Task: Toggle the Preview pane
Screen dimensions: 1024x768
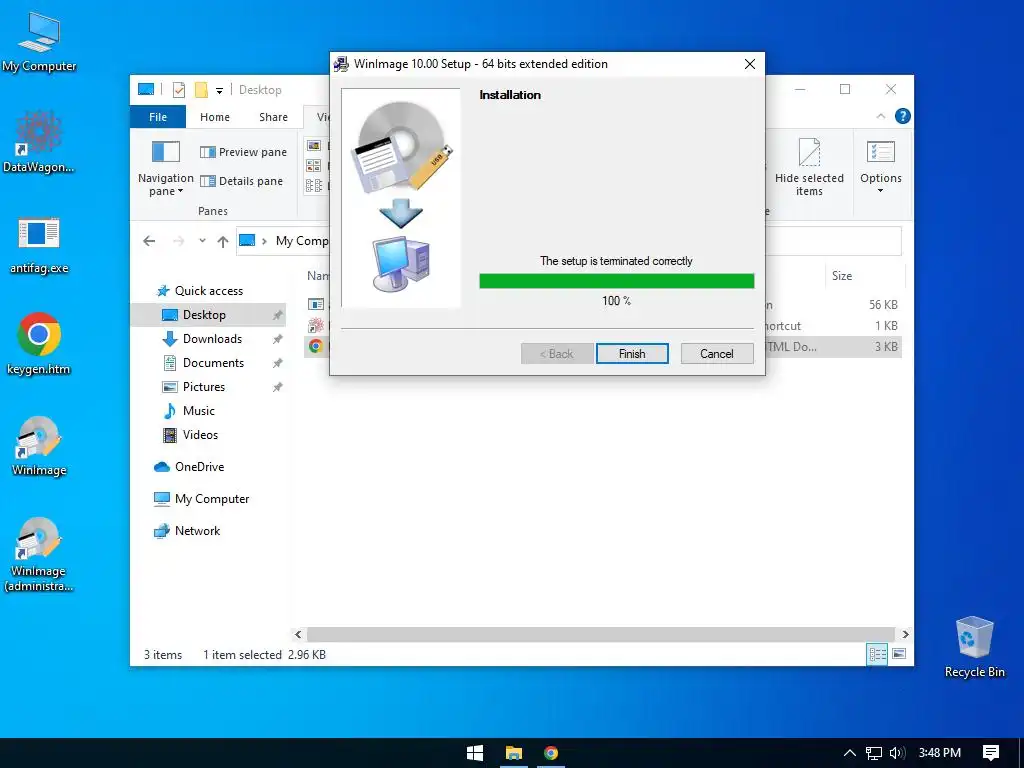Action: point(243,152)
